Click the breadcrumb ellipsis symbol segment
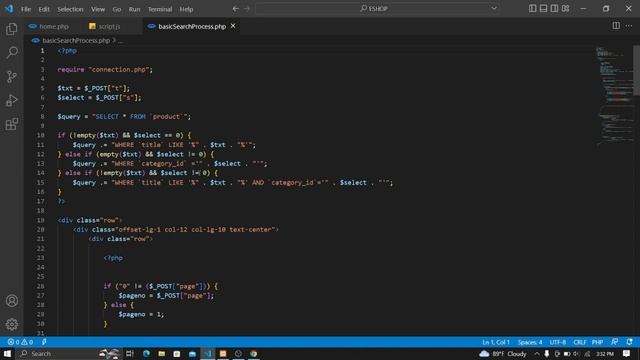 pos(120,40)
